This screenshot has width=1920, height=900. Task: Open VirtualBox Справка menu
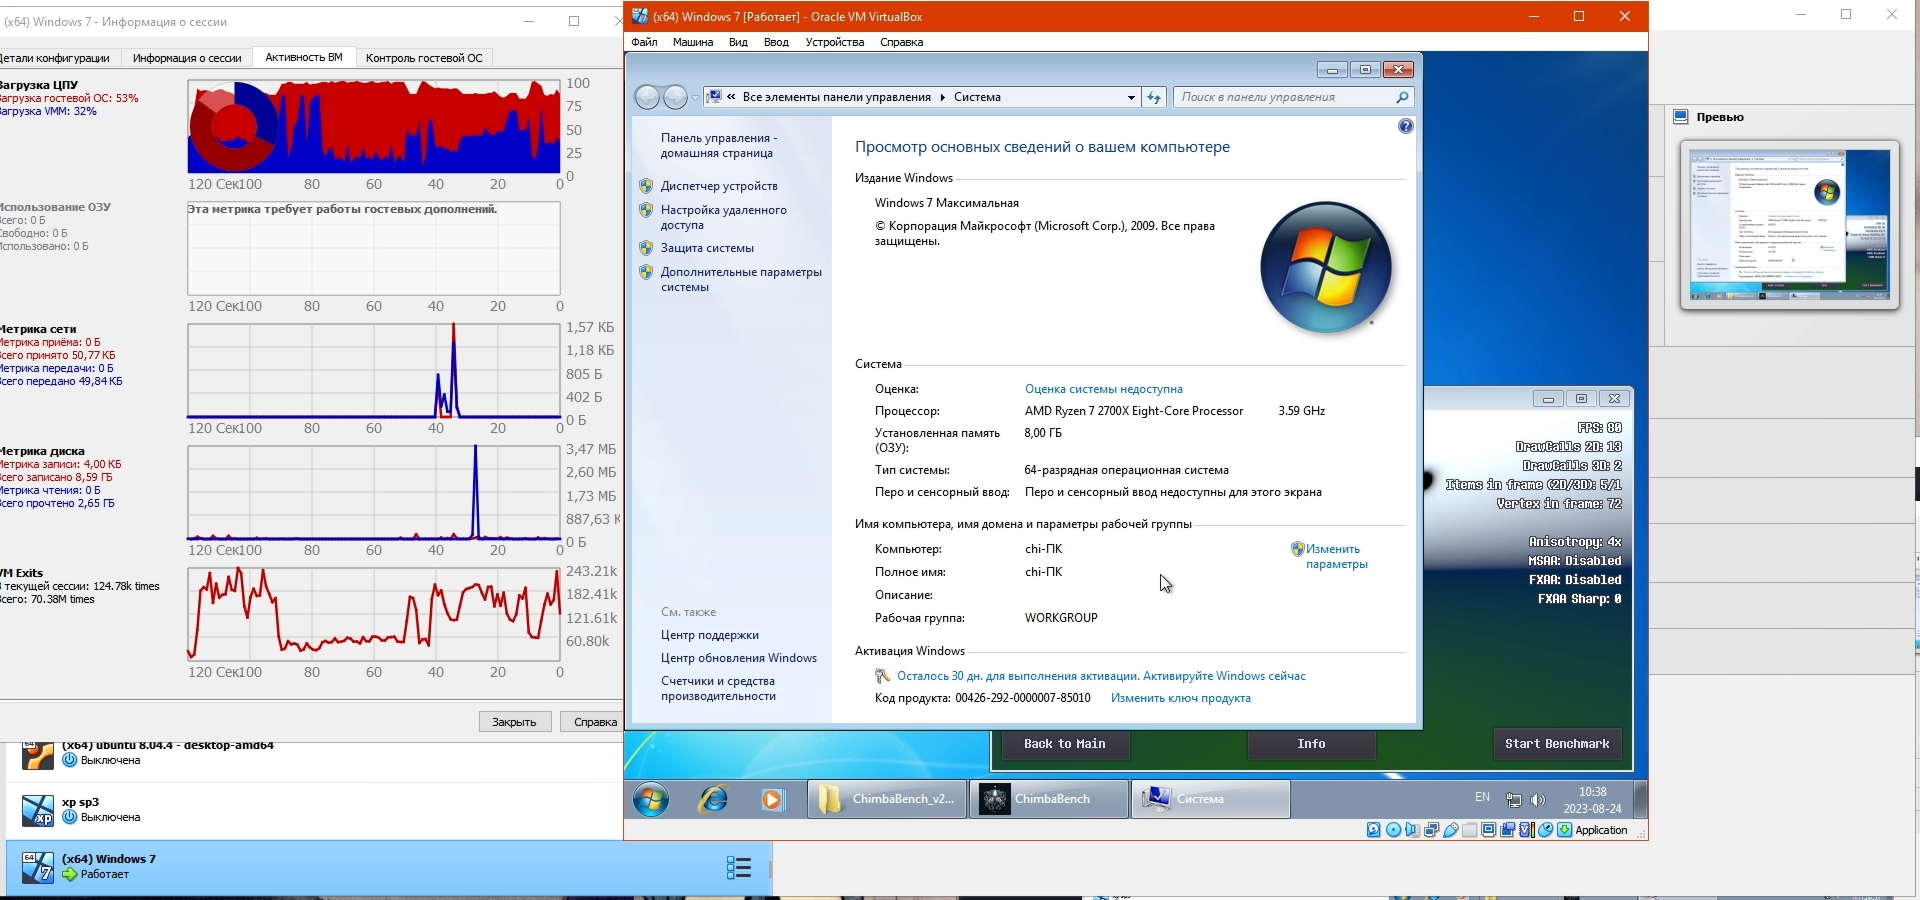pyautogui.click(x=902, y=42)
